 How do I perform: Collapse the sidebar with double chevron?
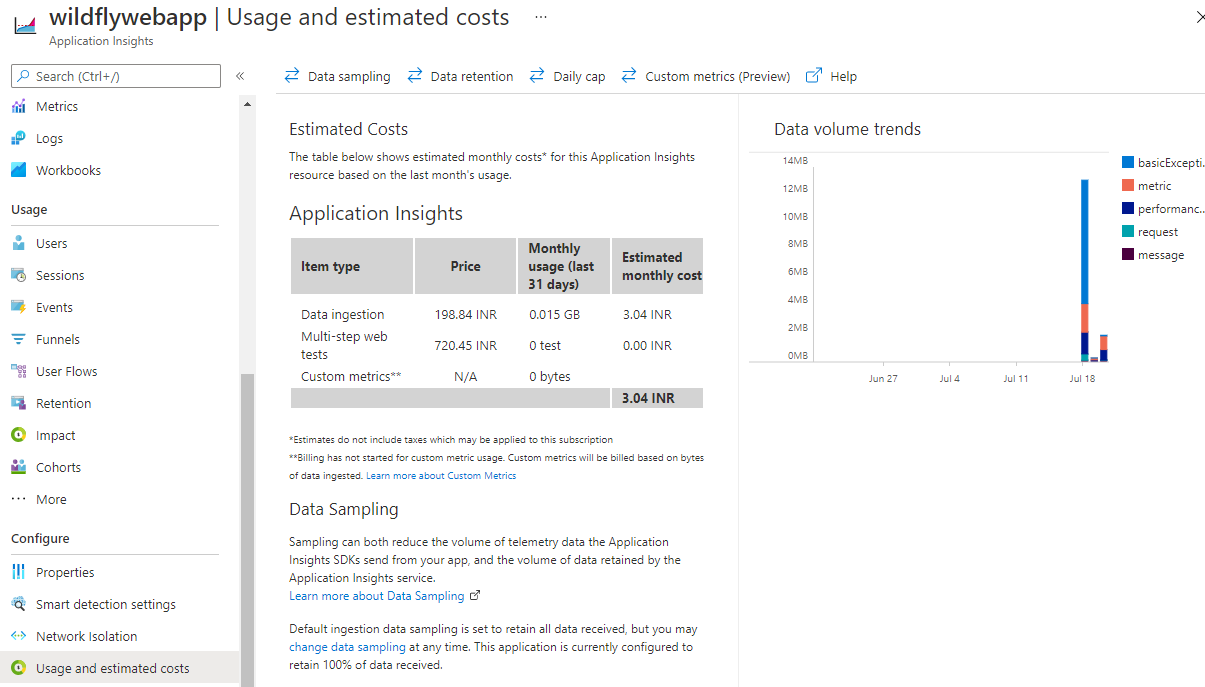click(x=240, y=76)
